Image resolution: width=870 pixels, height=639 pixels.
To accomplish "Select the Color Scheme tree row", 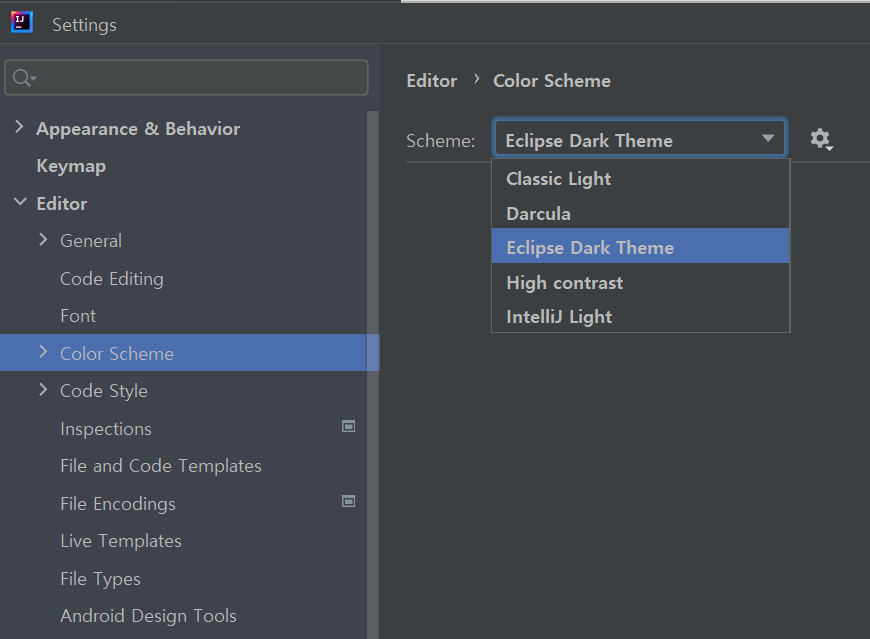I will coord(190,353).
